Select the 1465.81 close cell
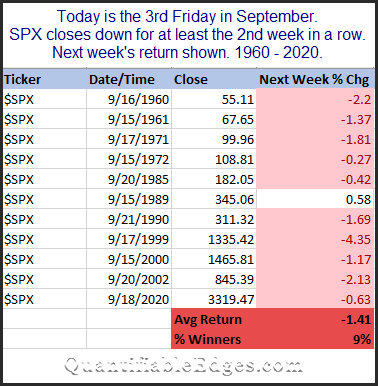The width and height of the screenshot is (378, 386). point(214,259)
